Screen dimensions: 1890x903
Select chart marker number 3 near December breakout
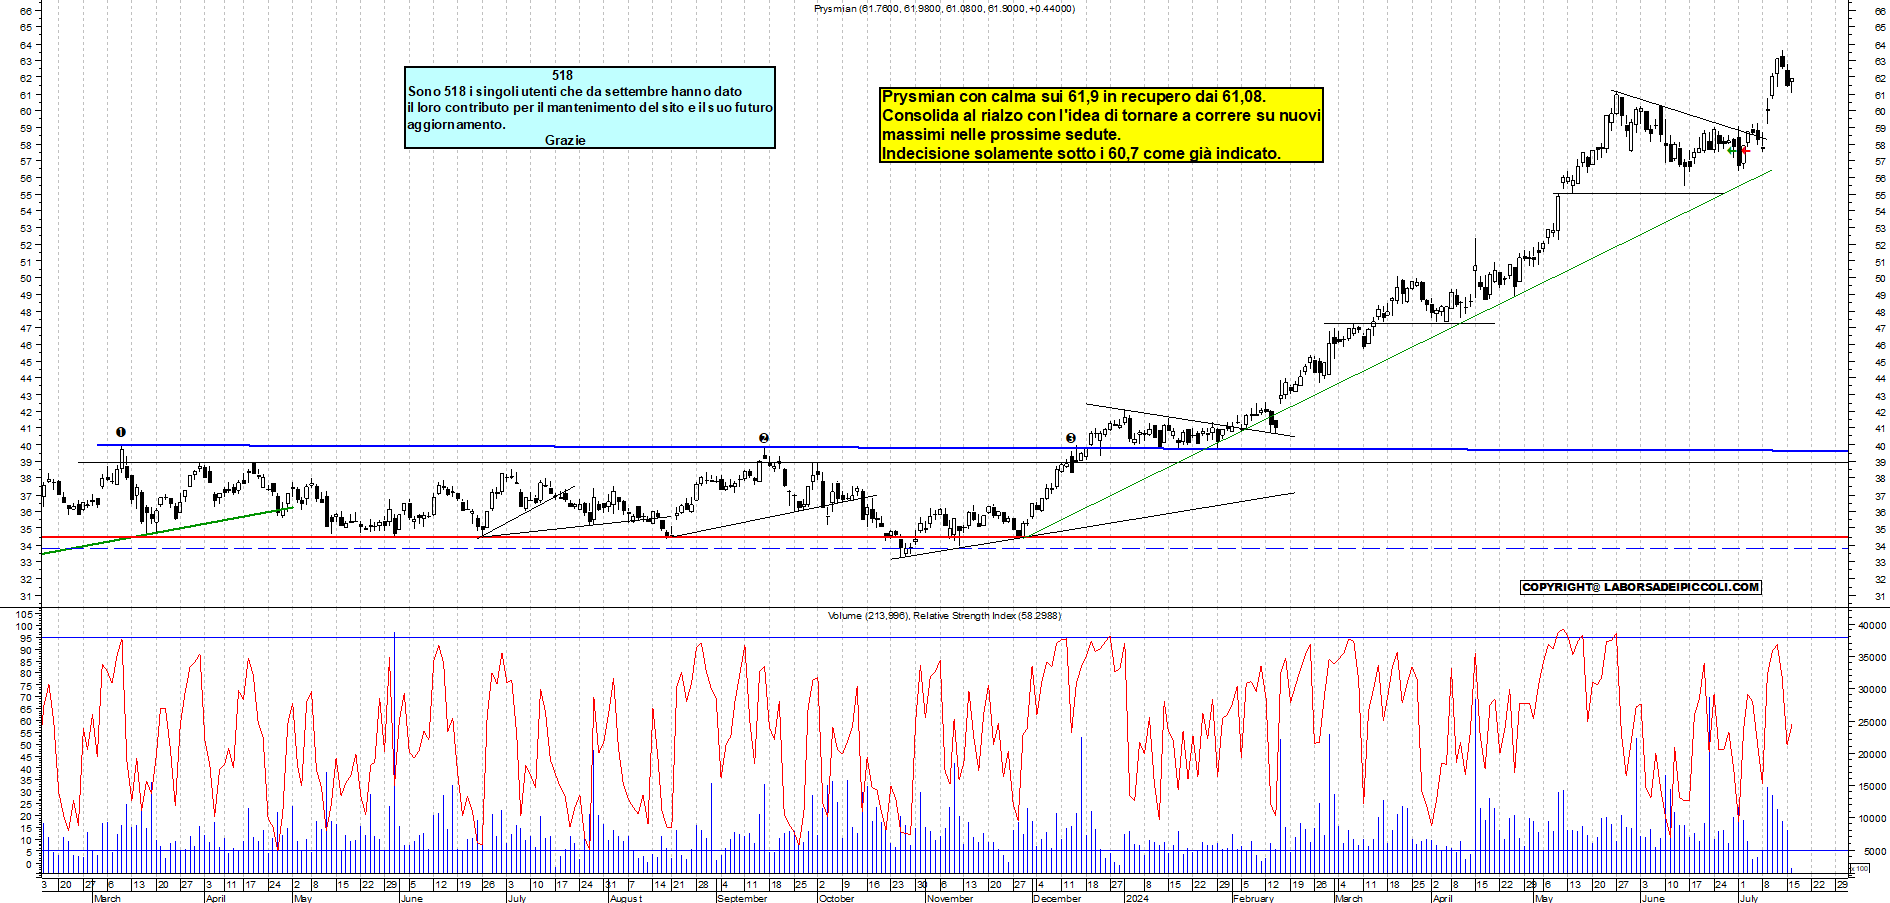(x=1070, y=438)
